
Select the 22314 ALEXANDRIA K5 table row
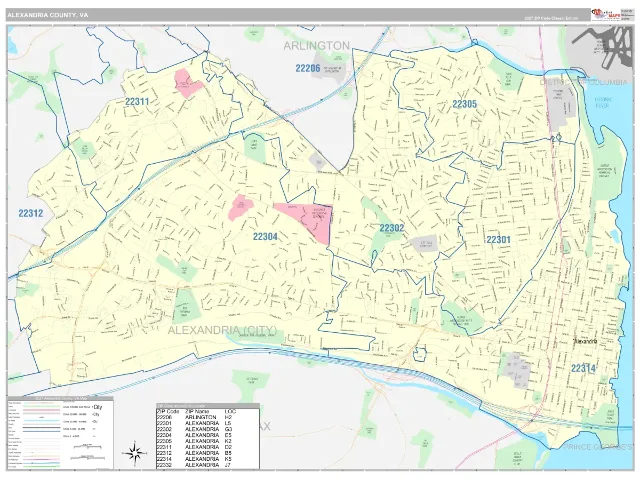[x=208, y=459]
